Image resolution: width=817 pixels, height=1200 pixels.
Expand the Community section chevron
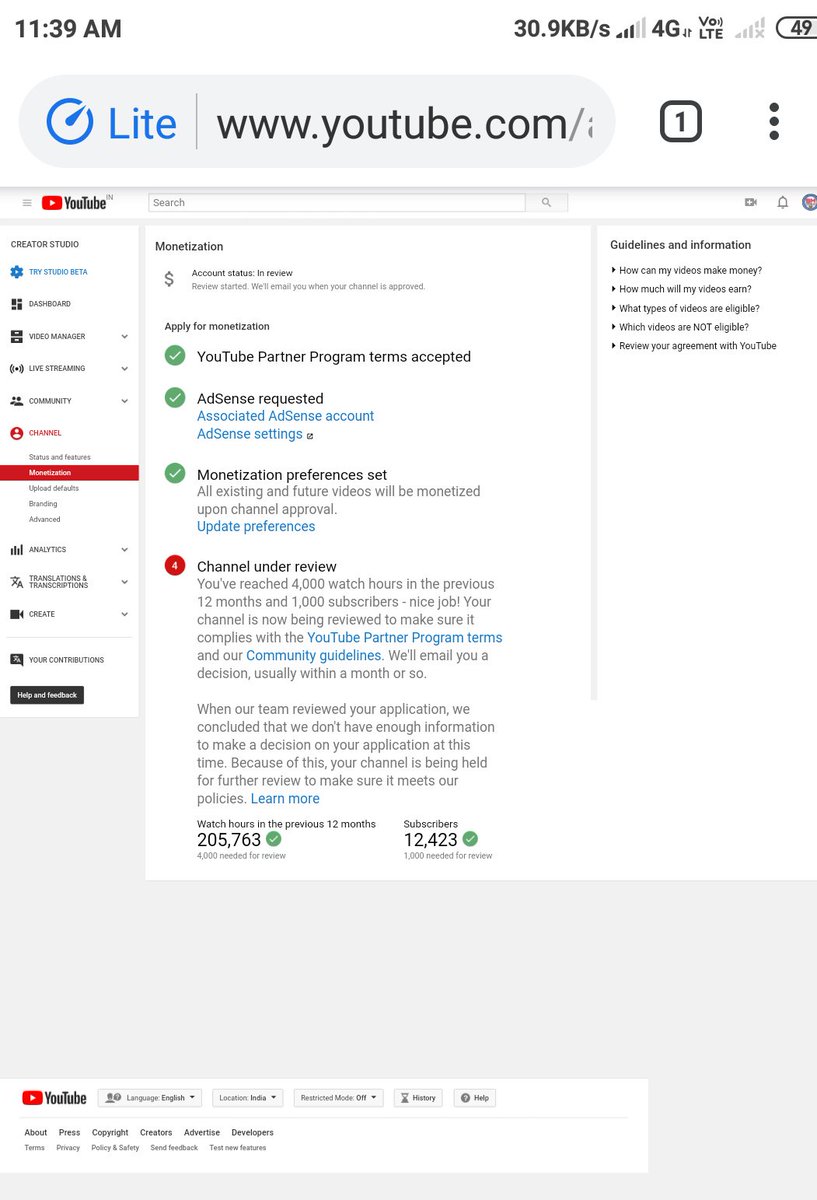click(x=125, y=401)
